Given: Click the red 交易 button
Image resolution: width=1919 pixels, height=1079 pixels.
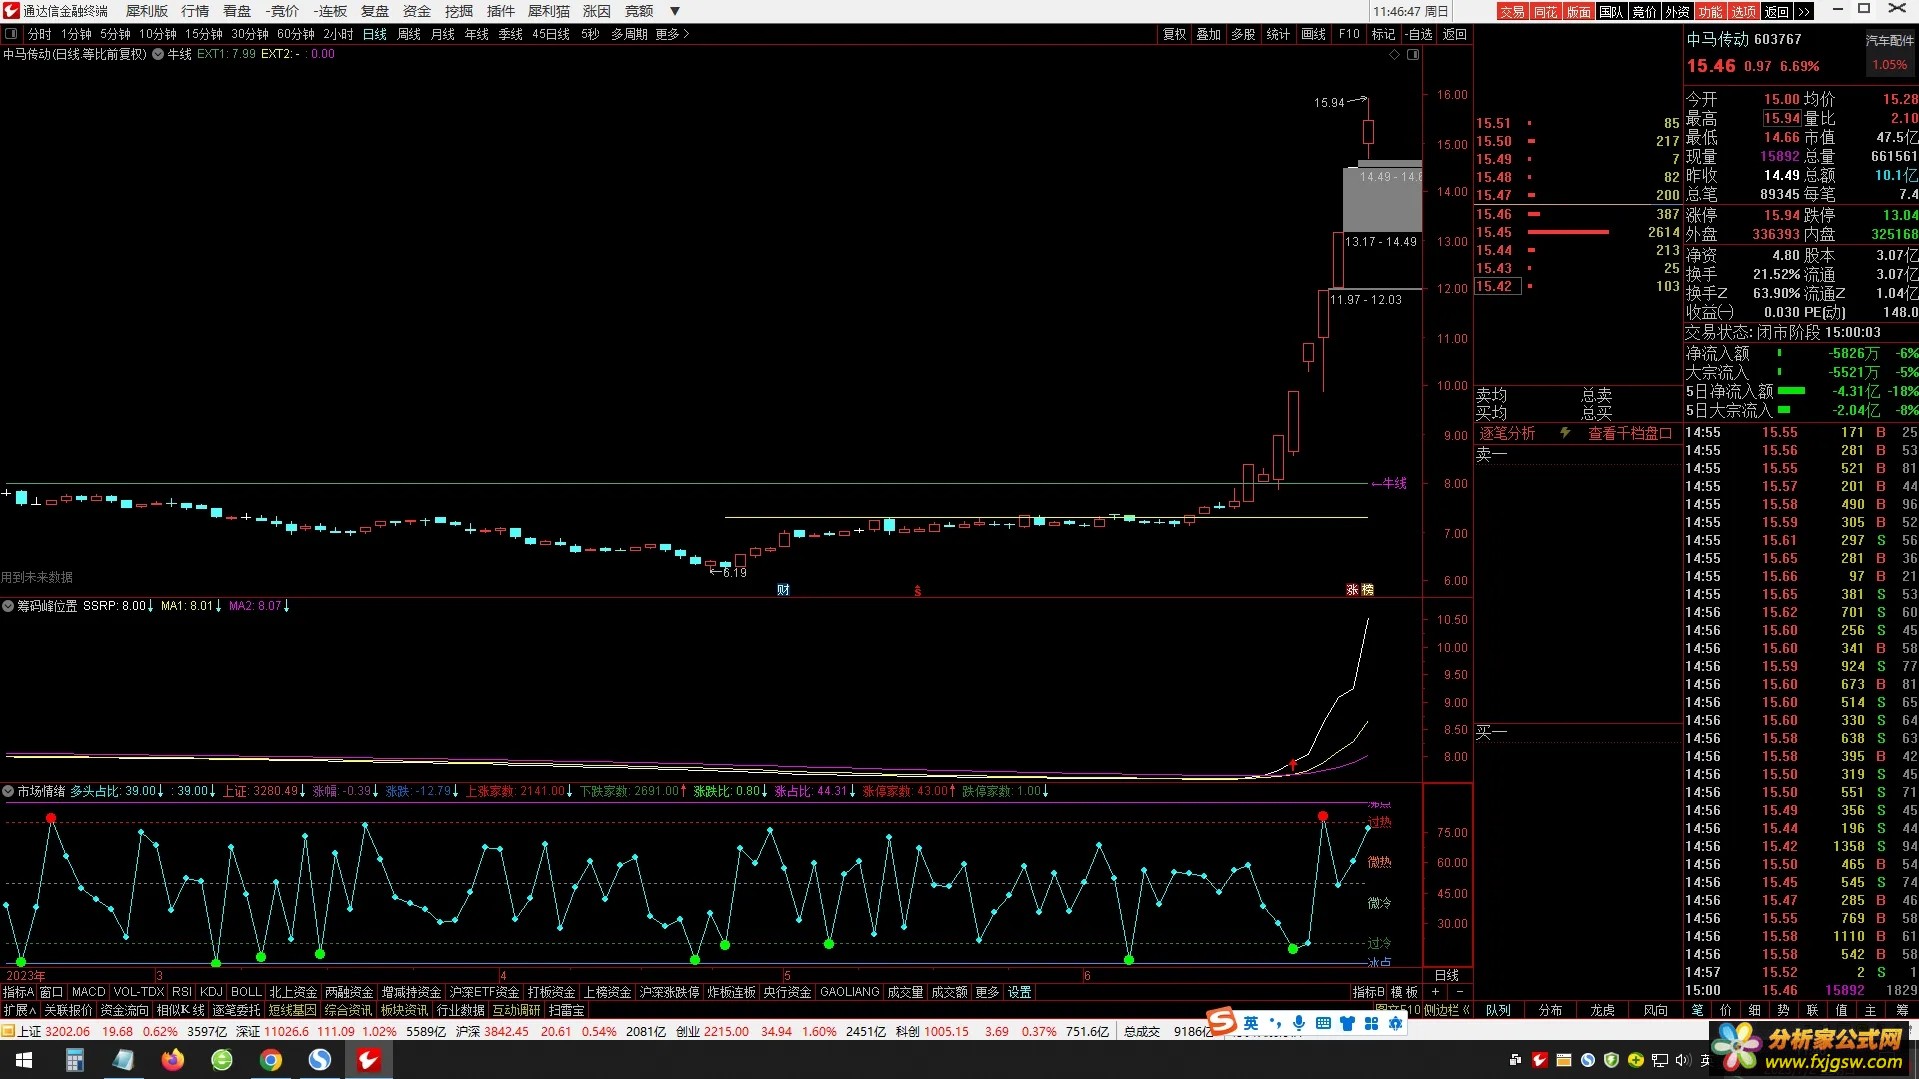Looking at the screenshot, I should pos(1513,11).
